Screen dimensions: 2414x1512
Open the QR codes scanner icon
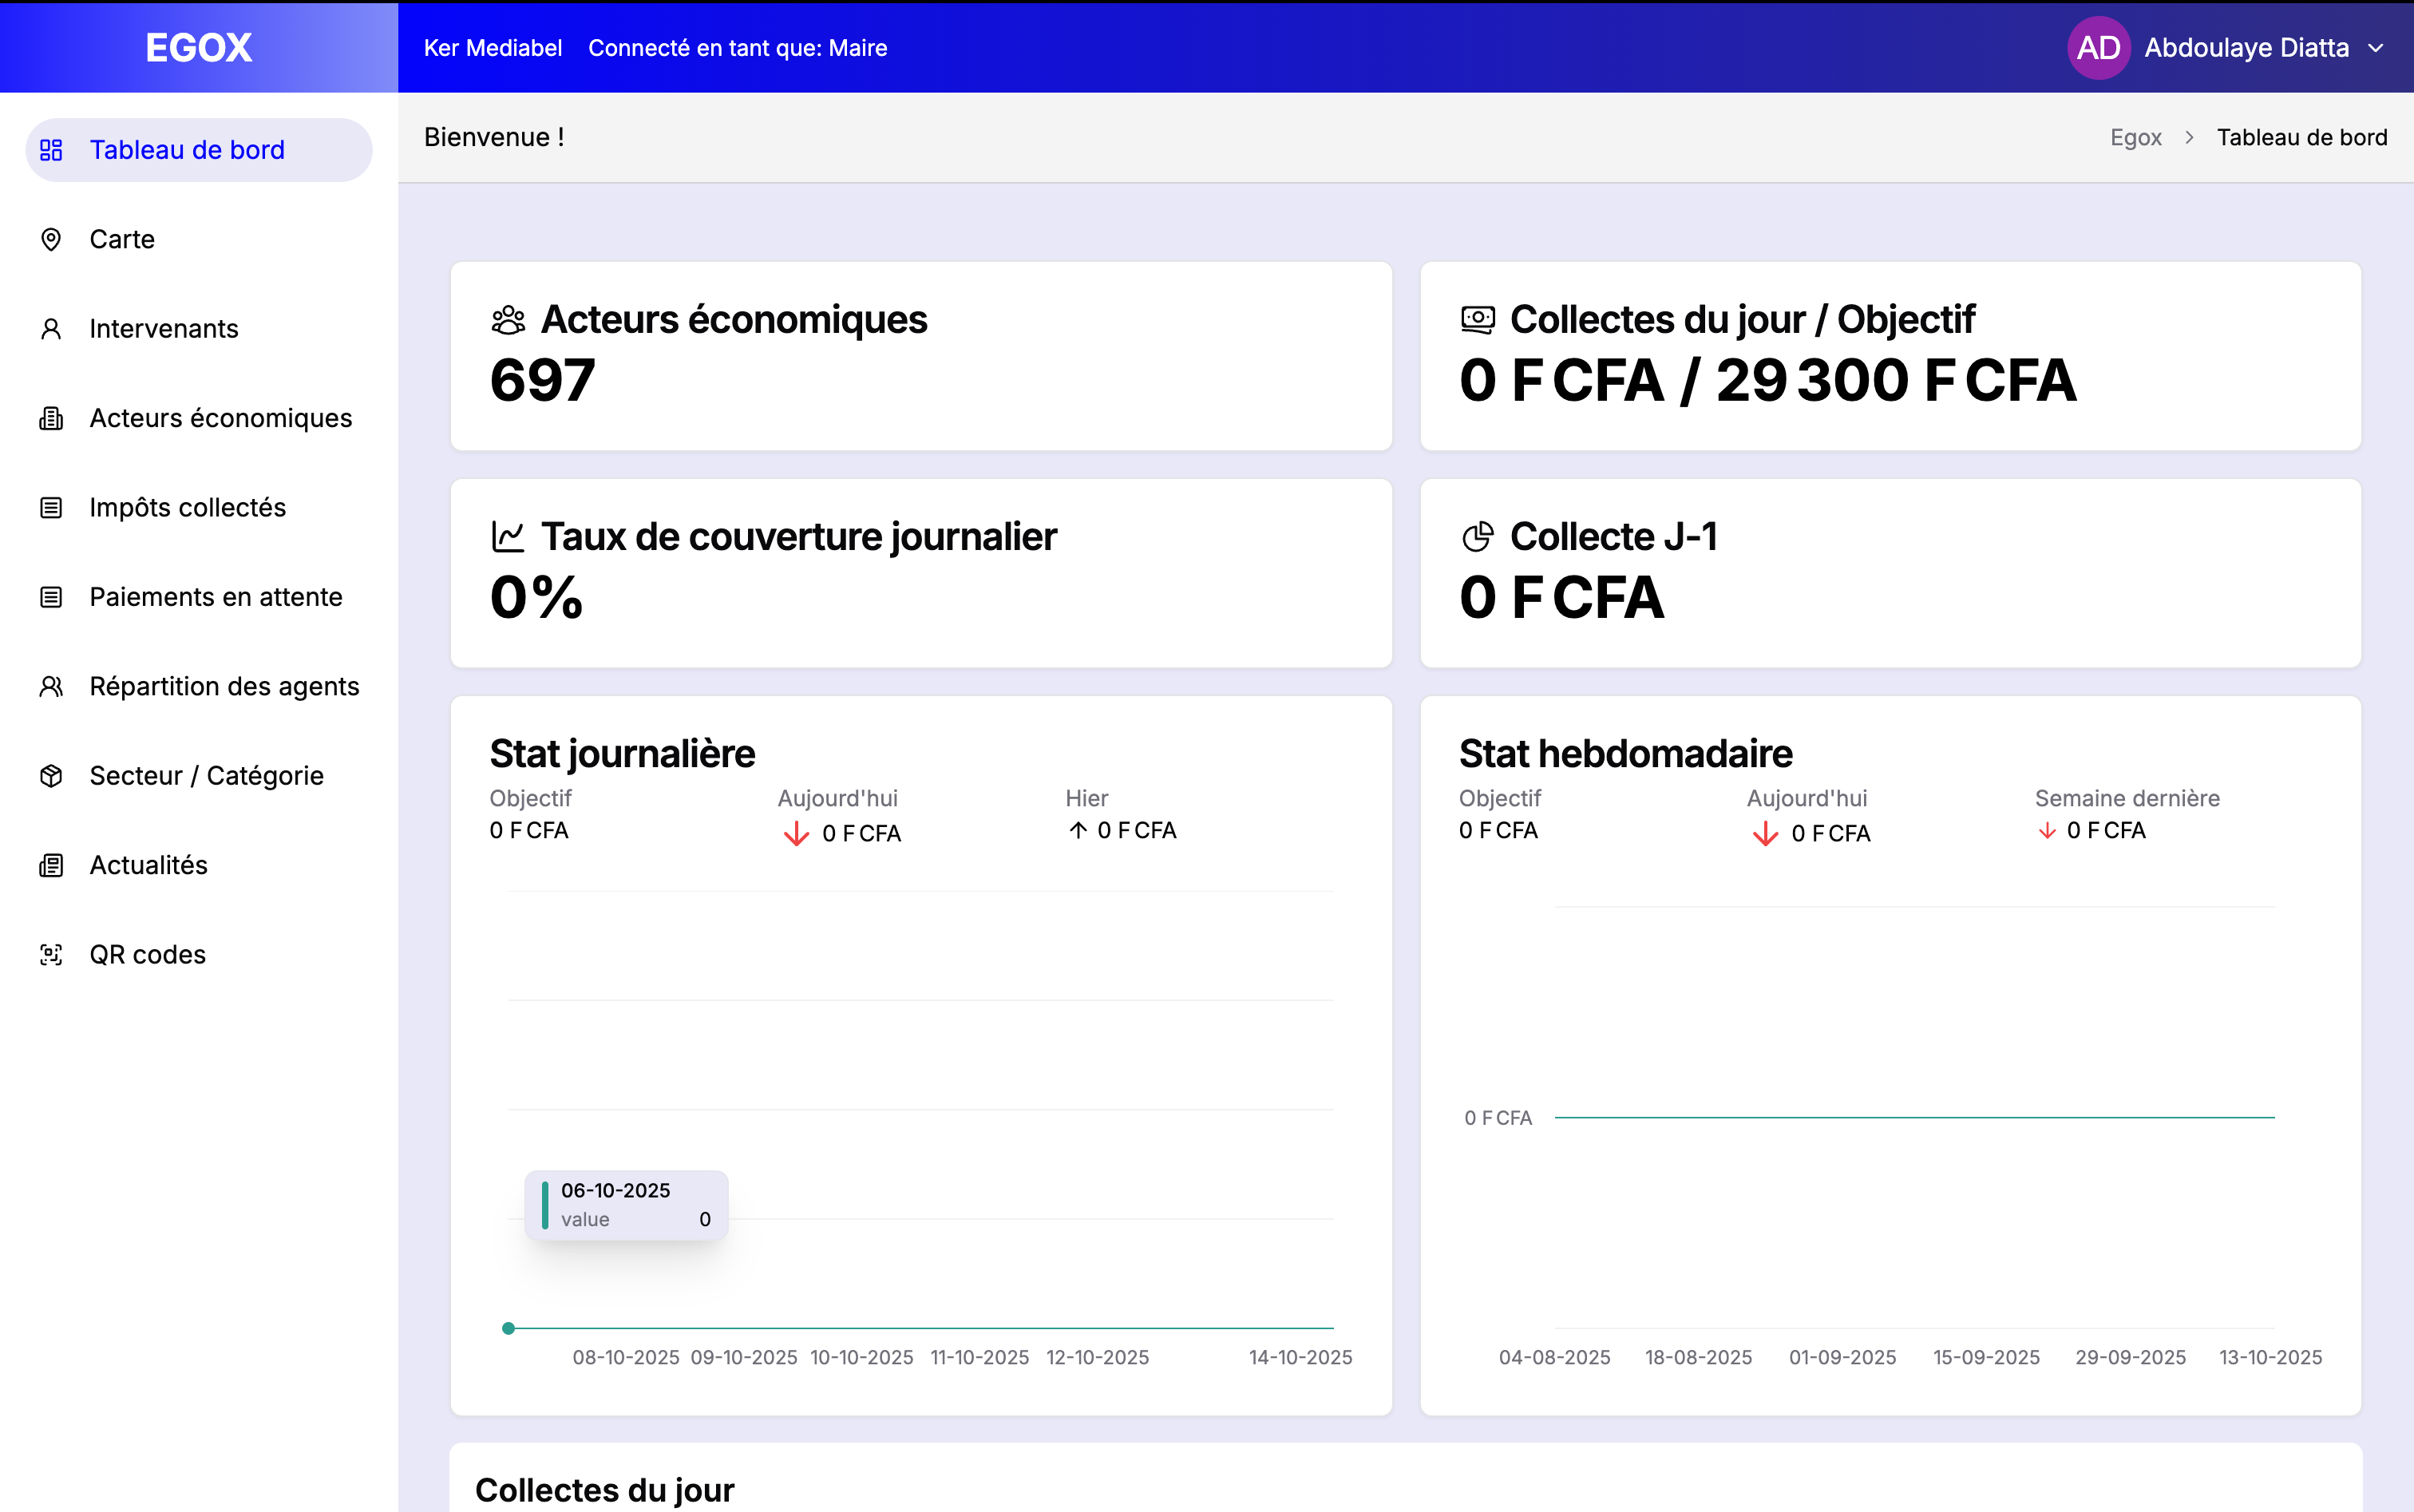pyautogui.click(x=51, y=954)
